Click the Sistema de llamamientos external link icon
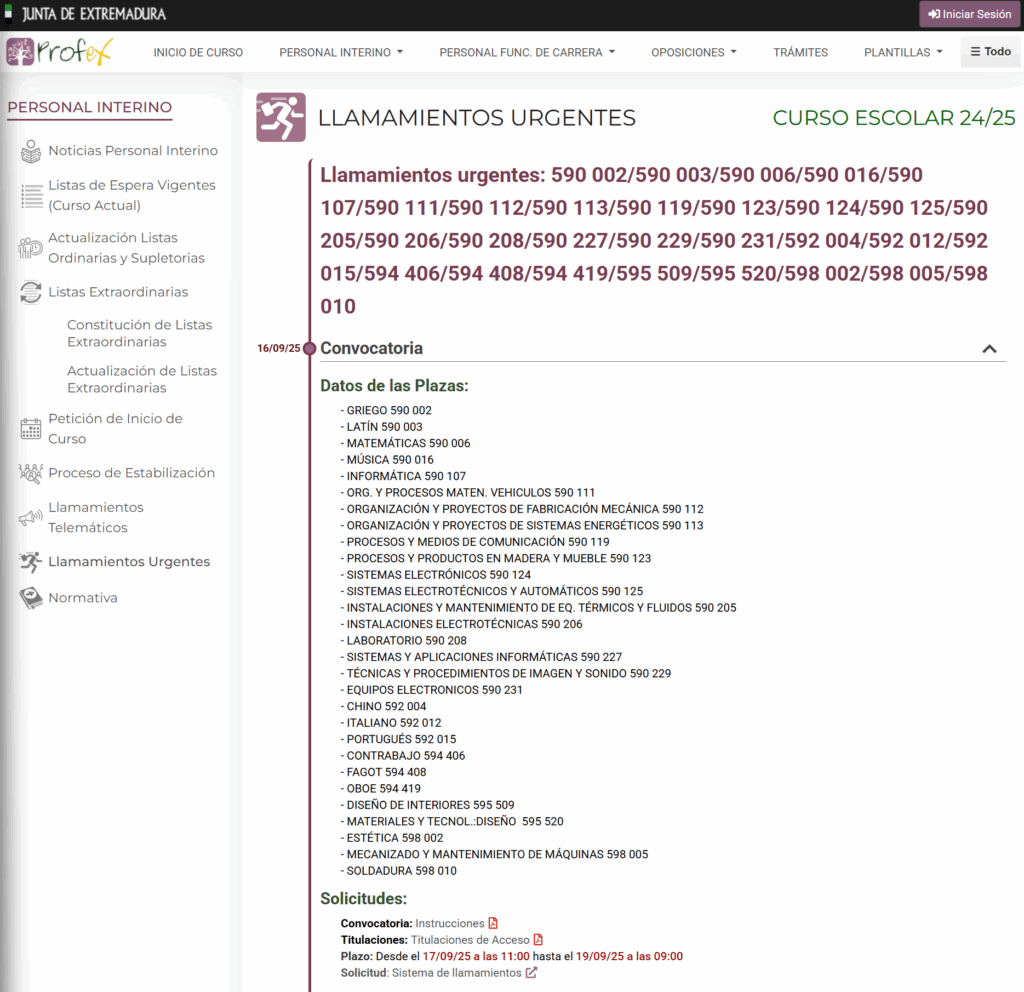1024x992 pixels. [x=531, y=973]
